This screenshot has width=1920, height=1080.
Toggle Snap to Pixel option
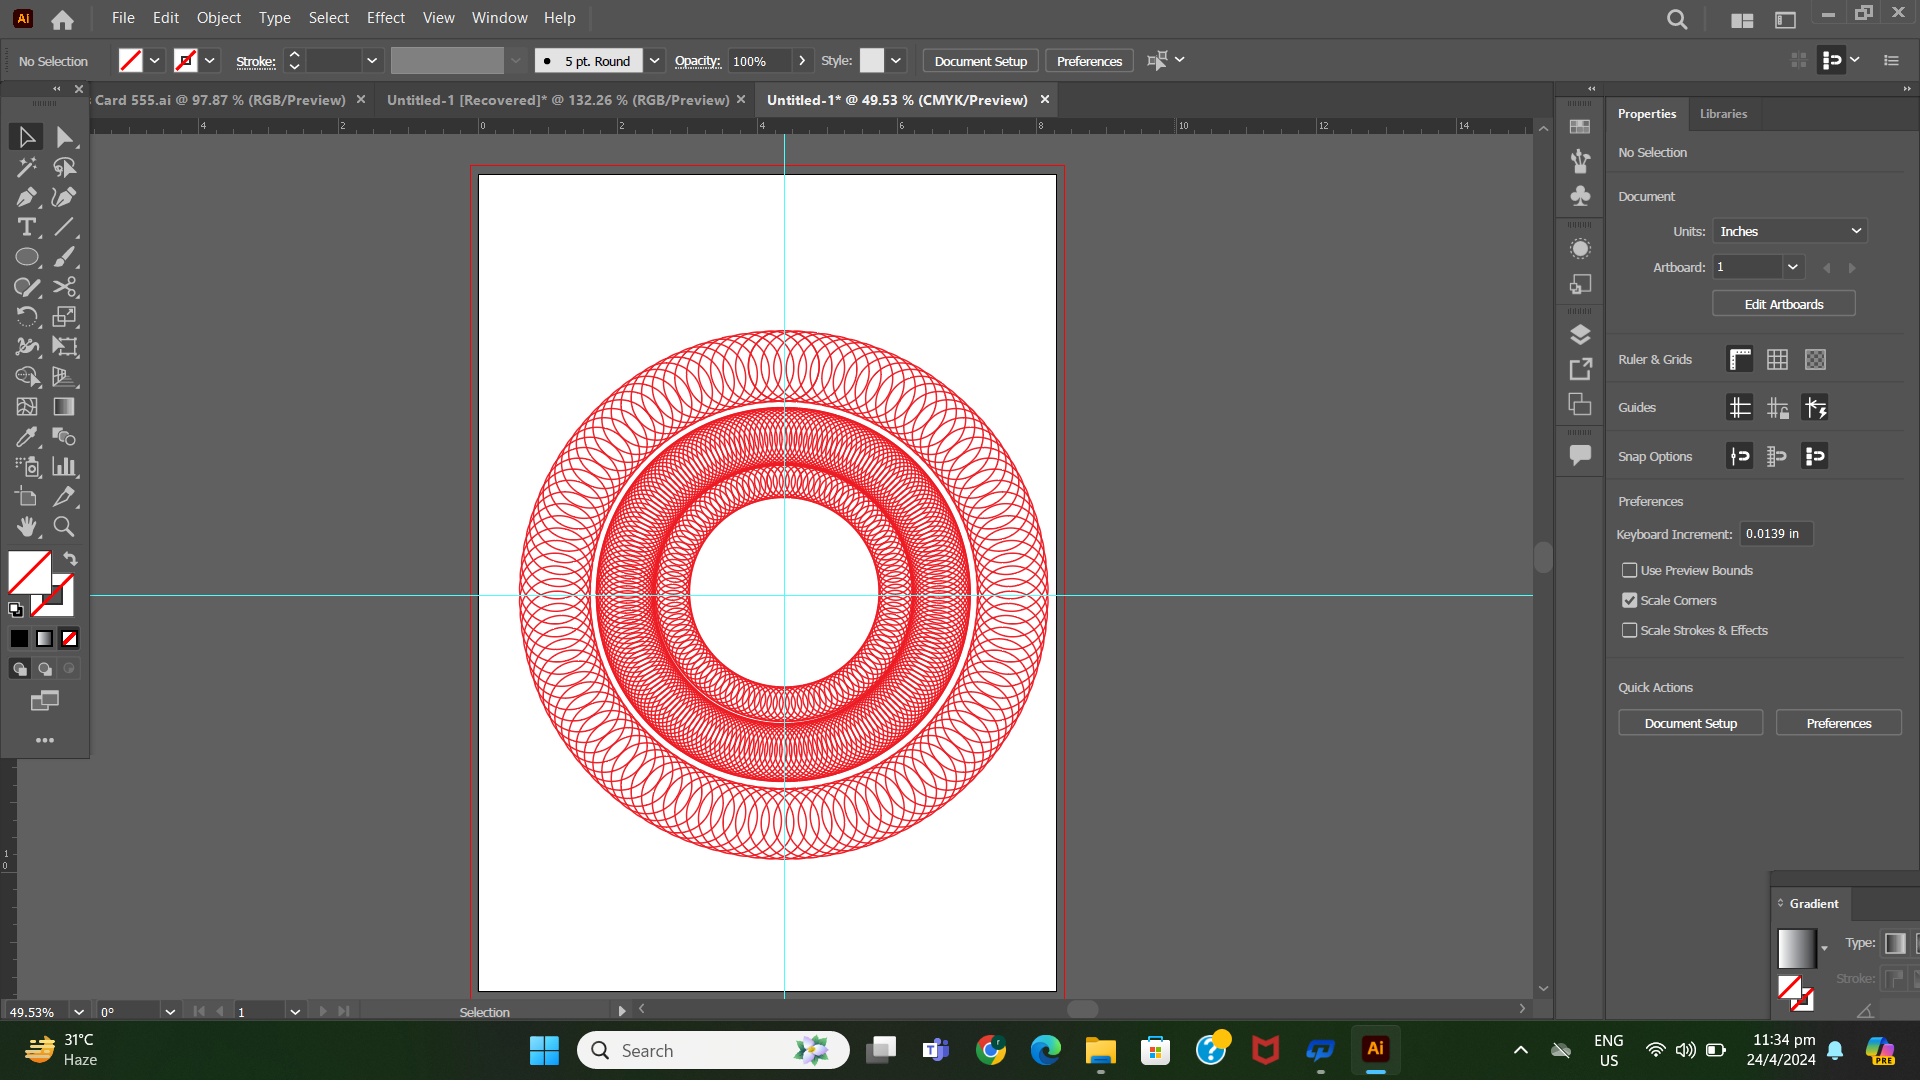1815,456
